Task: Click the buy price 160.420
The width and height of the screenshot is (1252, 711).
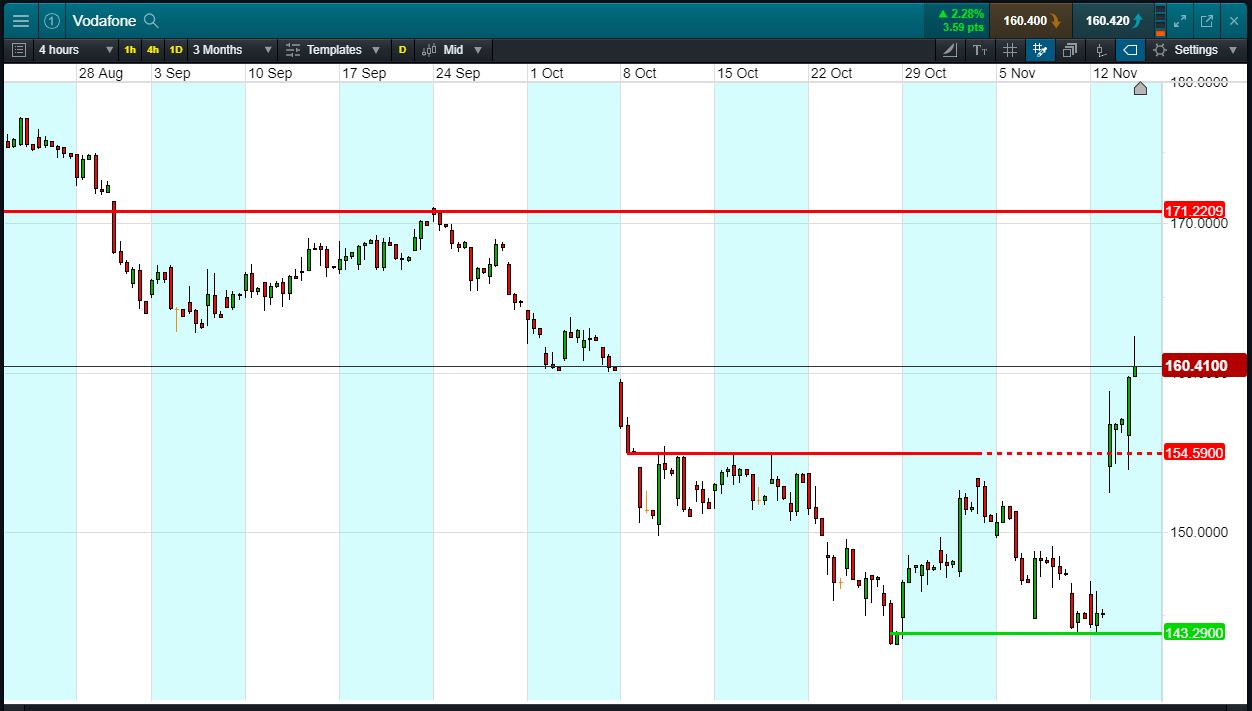Action: 1113,20
